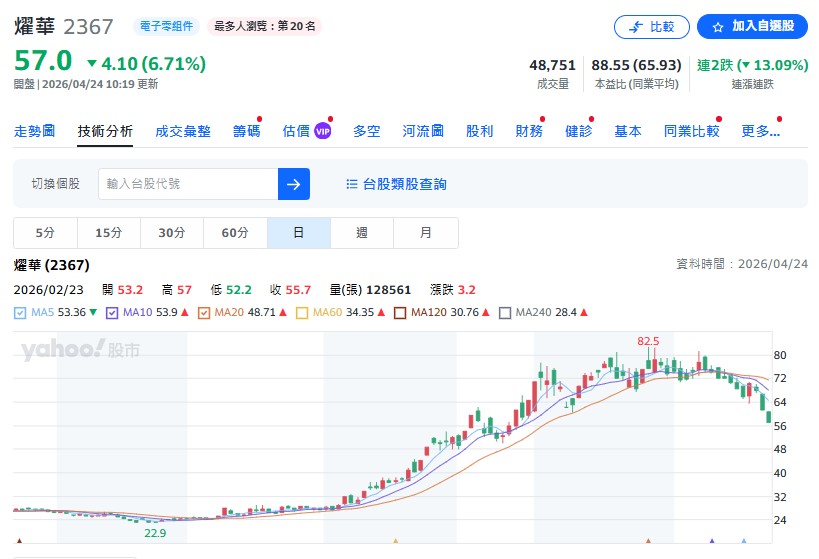Click the stock code input field

[187, 184]
